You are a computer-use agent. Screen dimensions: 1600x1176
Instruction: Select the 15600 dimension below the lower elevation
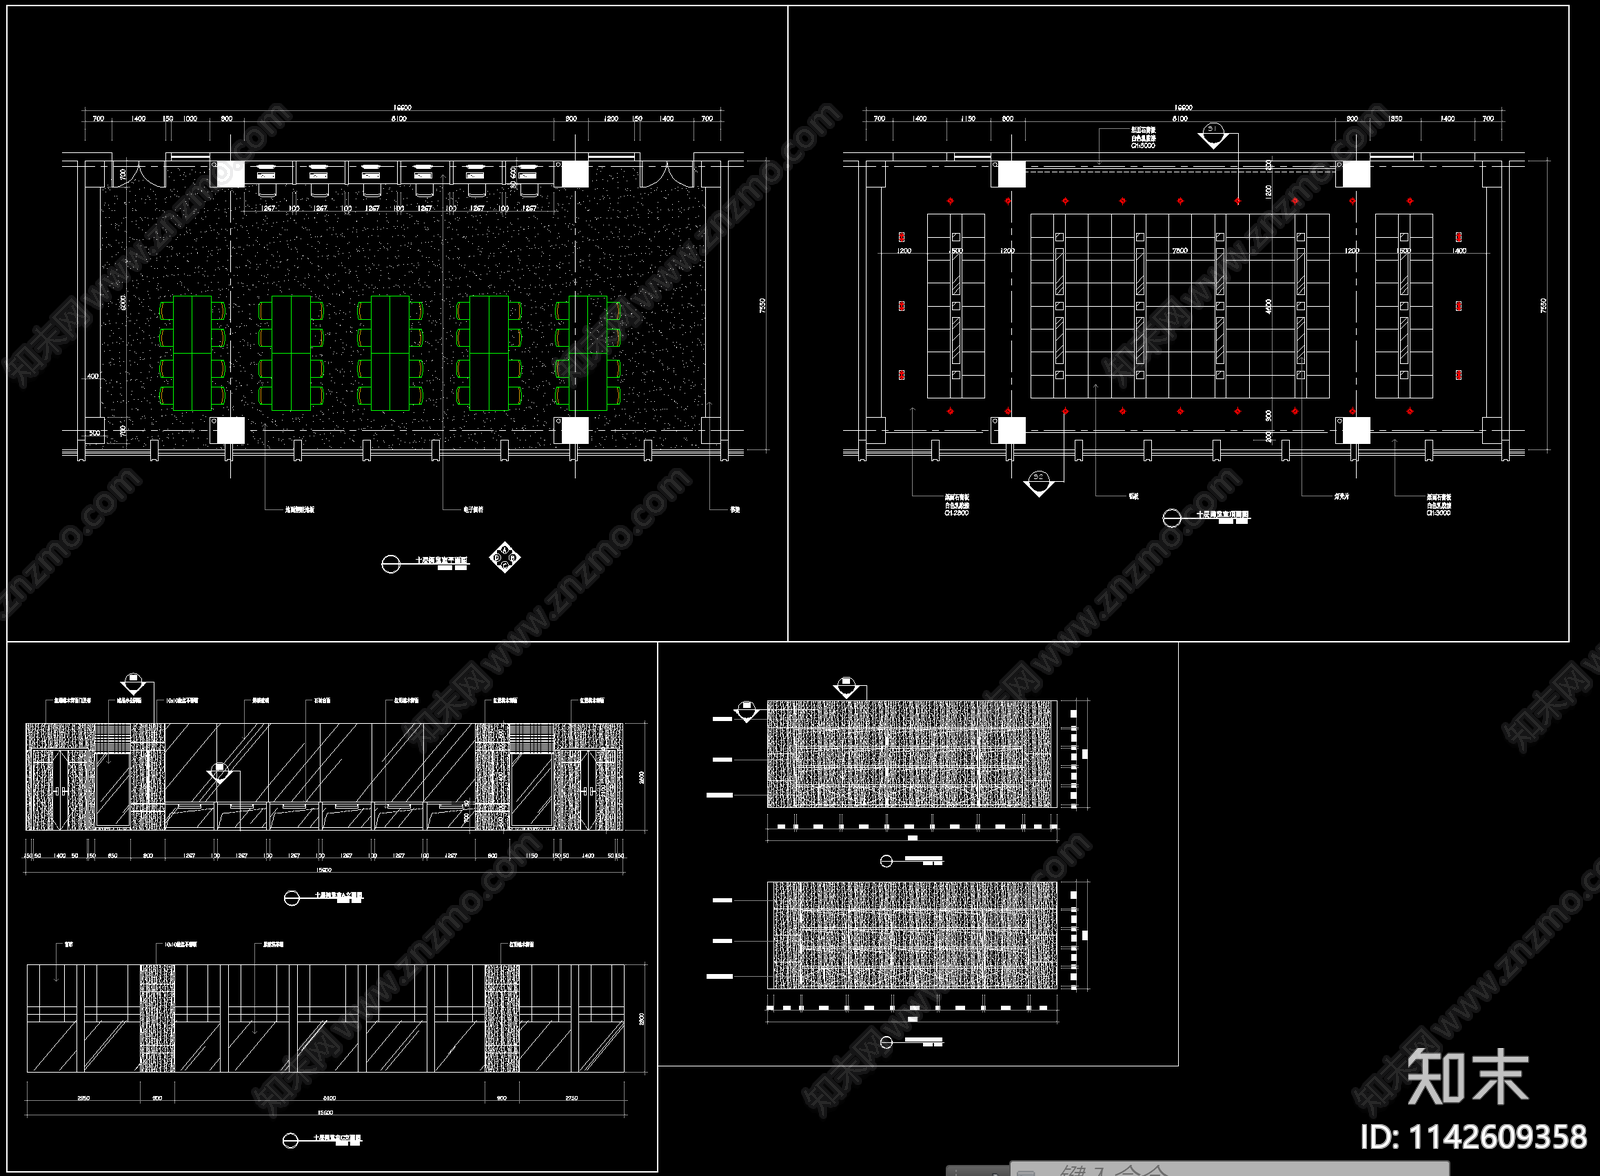coord(325,1111)
